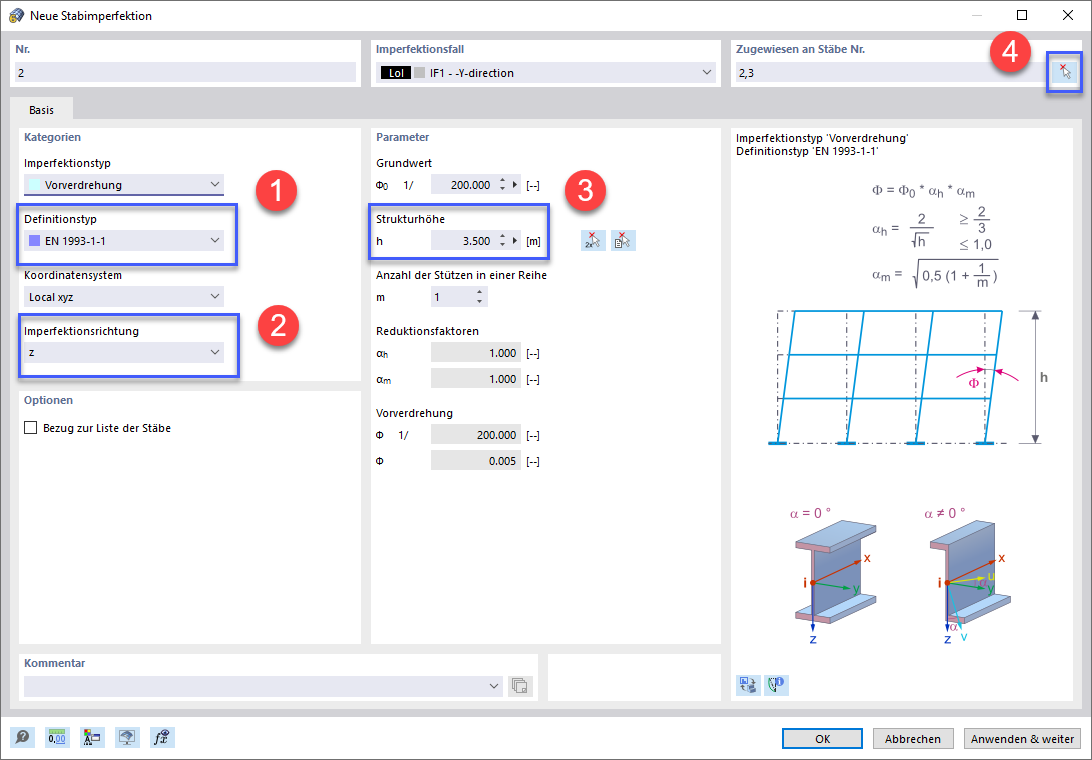Click the Vorverdrehung Φ 1/ field 200.000
This screenshot has height=760, width=1092.
pos(476,435)
